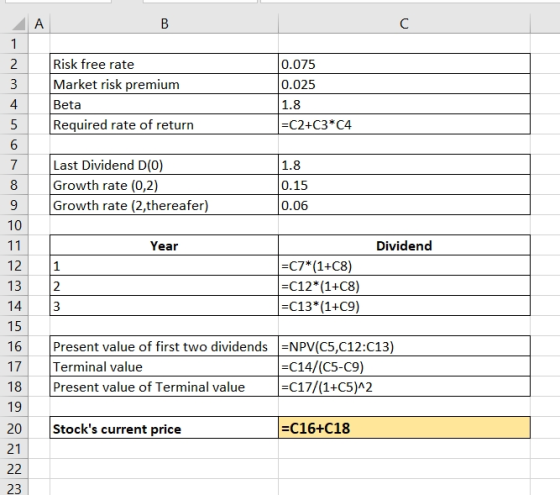The height and width of the screenshot is (495, 560).
Task: Click the 'Beta' label cell
Action: [164, 104]
